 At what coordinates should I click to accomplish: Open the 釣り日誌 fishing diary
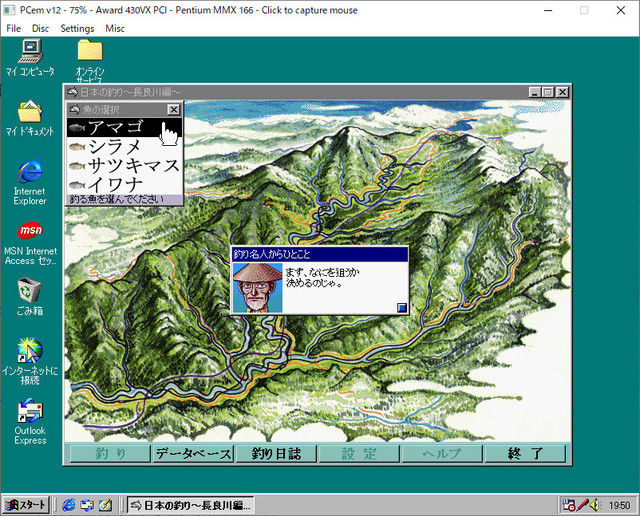[x=276, y=454]
